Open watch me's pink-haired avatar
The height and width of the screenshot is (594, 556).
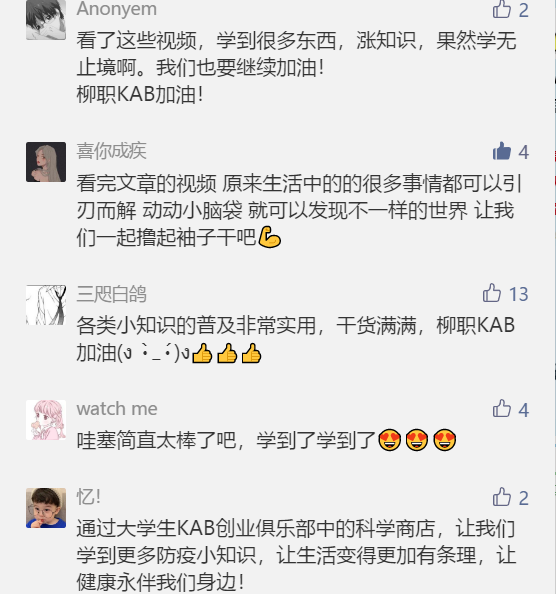coord(46,420)
